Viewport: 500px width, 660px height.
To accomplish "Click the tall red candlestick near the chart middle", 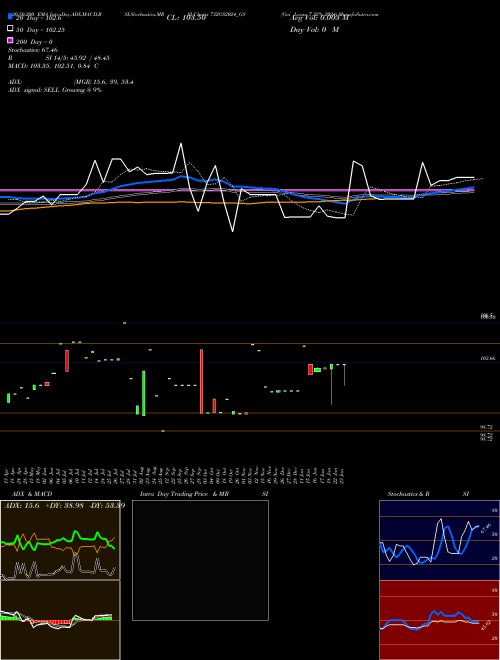I will 201,381.
